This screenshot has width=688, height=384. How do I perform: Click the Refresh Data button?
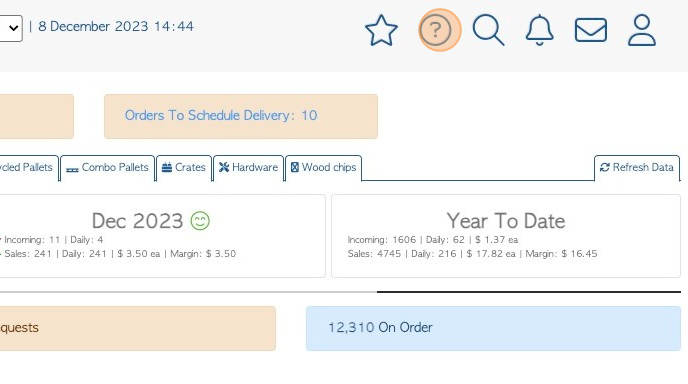[637, 168]
